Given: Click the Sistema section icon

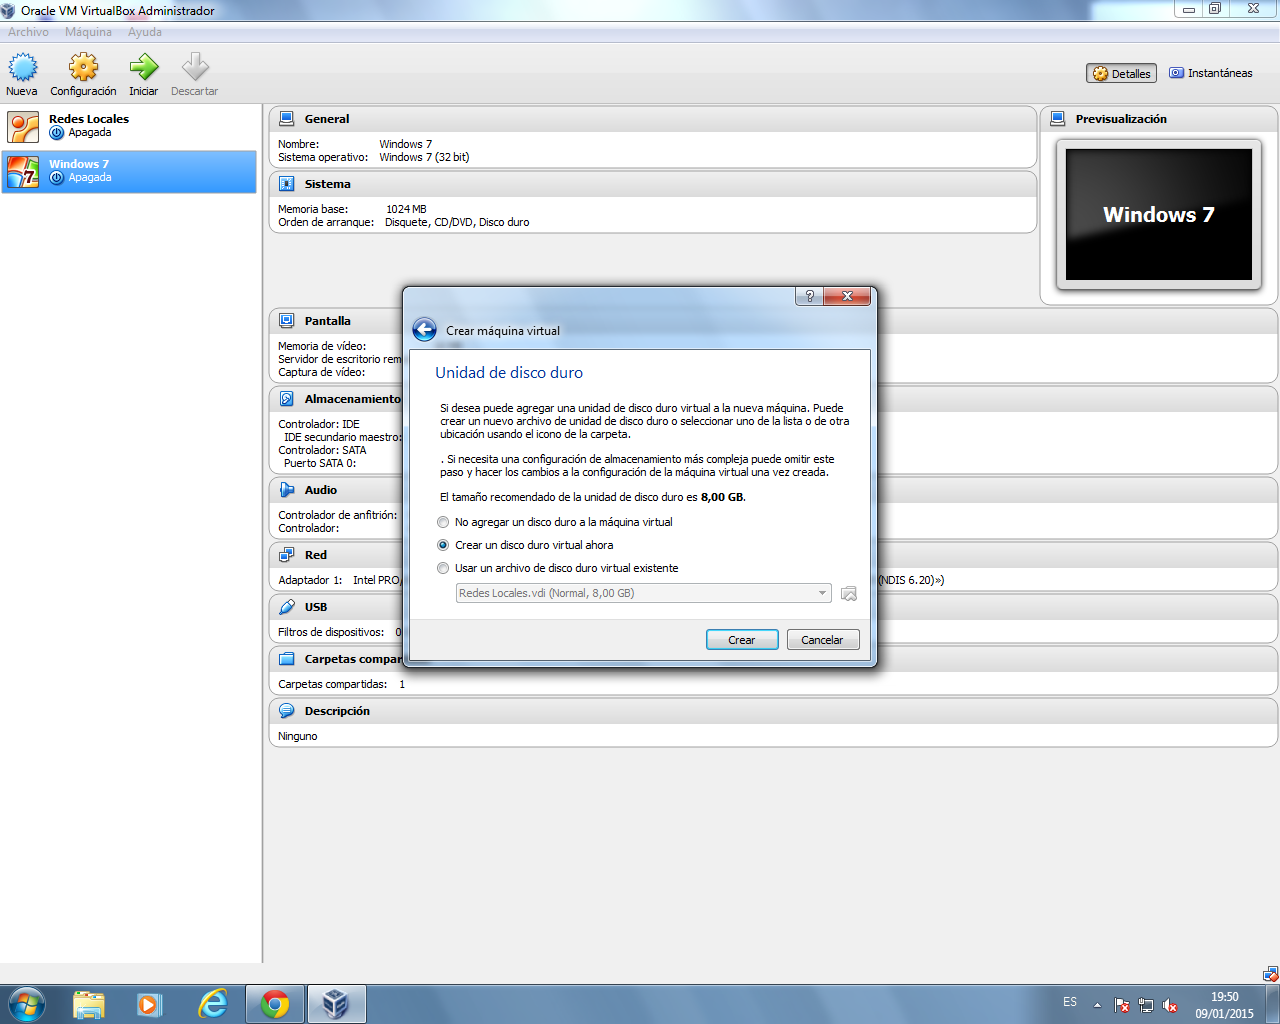Looking at the screenshot, I should (287, 184).
